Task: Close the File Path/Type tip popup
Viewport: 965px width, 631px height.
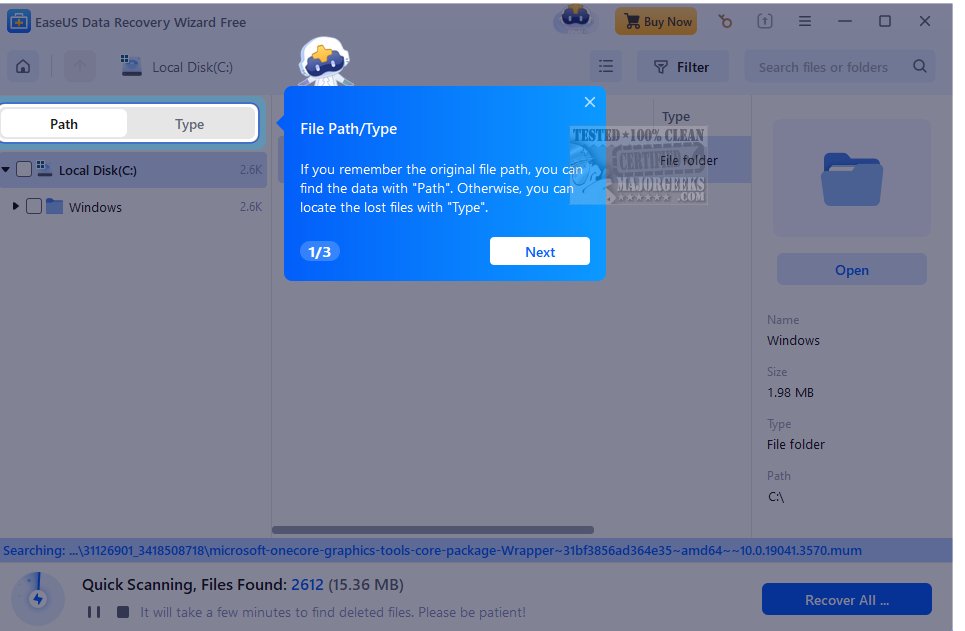Action: pyautogui.click(x=590, y=102)
